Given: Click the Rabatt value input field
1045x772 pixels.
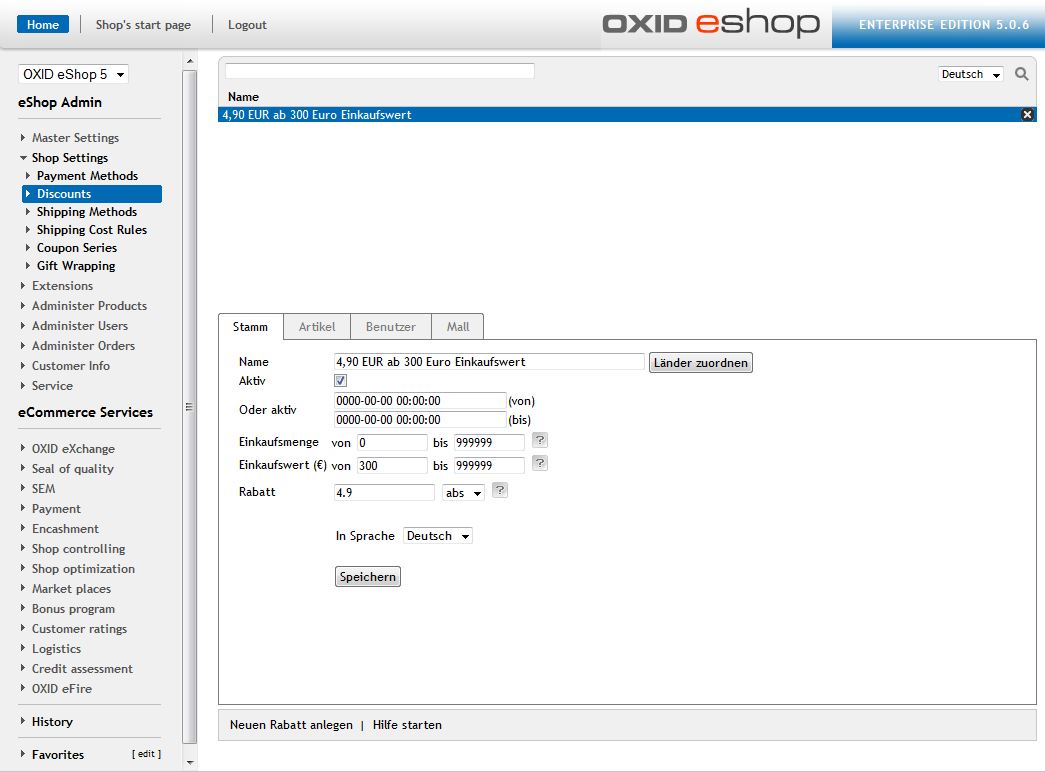Looking at the screenshot, I should coord(384,493).
